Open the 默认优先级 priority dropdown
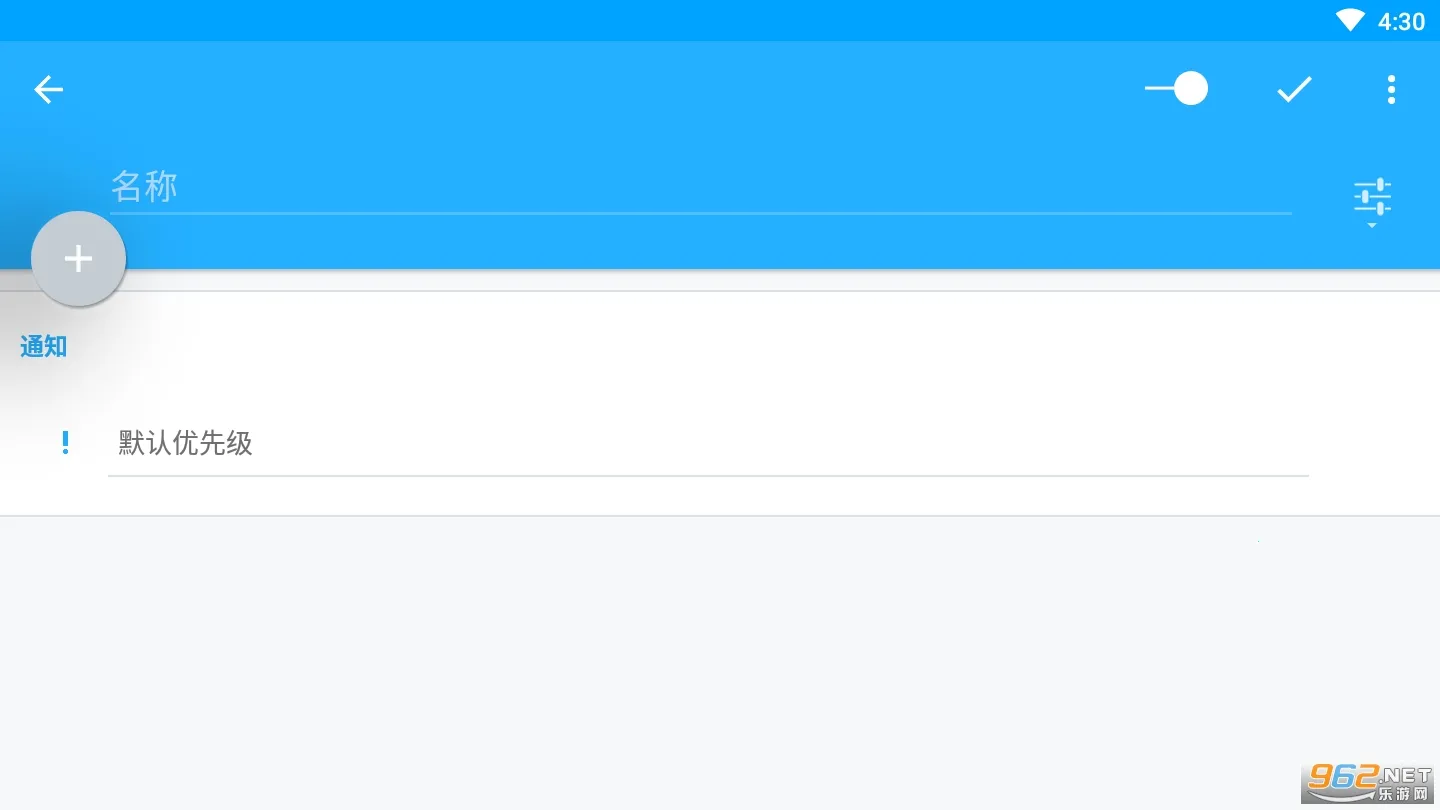This screenshot has width=1440, height=810. [708, 443]
